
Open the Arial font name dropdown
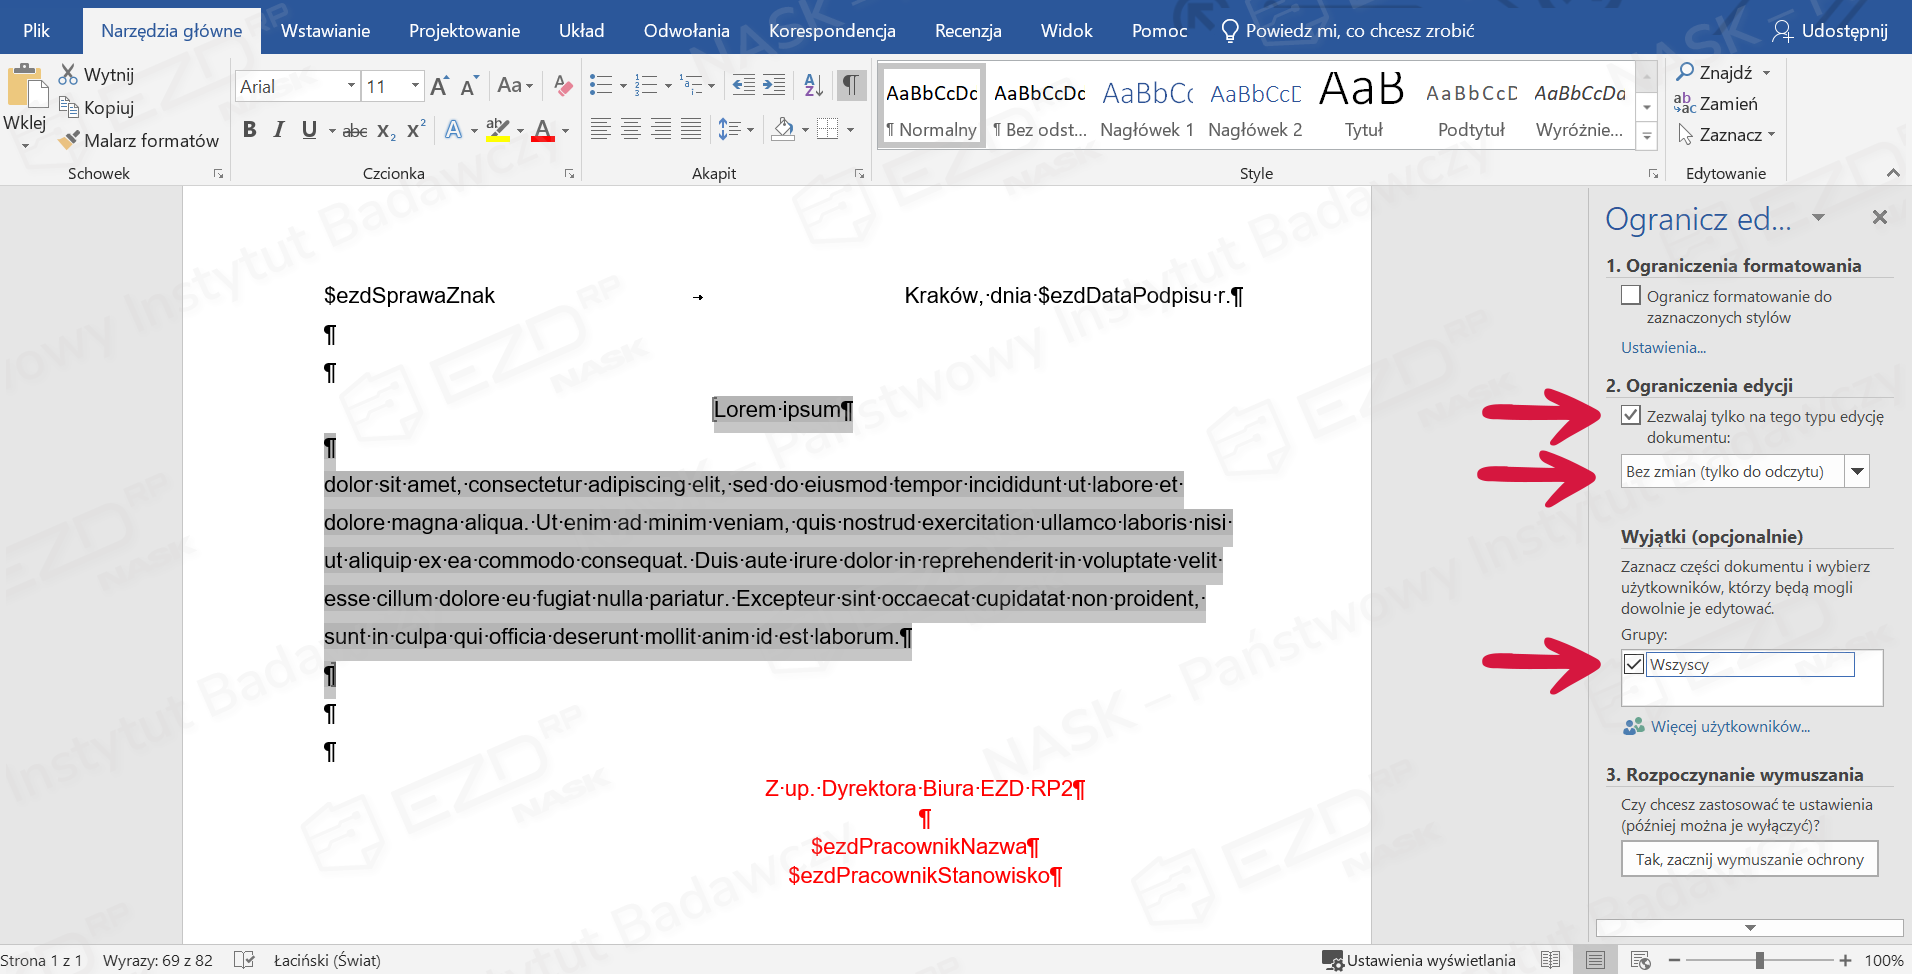click(351, 86)
